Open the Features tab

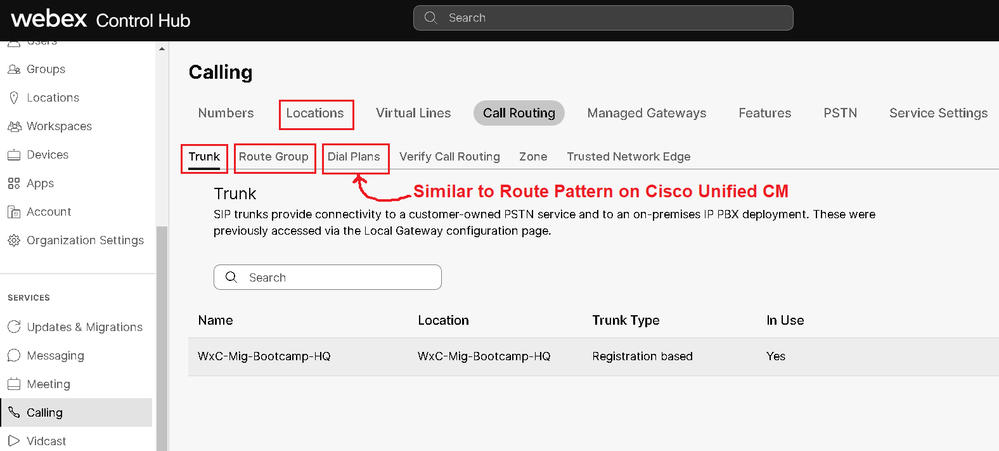(x=765, y=113)
